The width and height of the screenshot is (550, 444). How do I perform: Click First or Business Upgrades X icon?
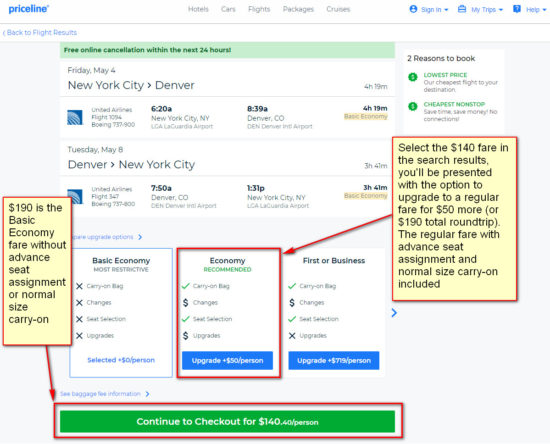click(x=292, y=336)
